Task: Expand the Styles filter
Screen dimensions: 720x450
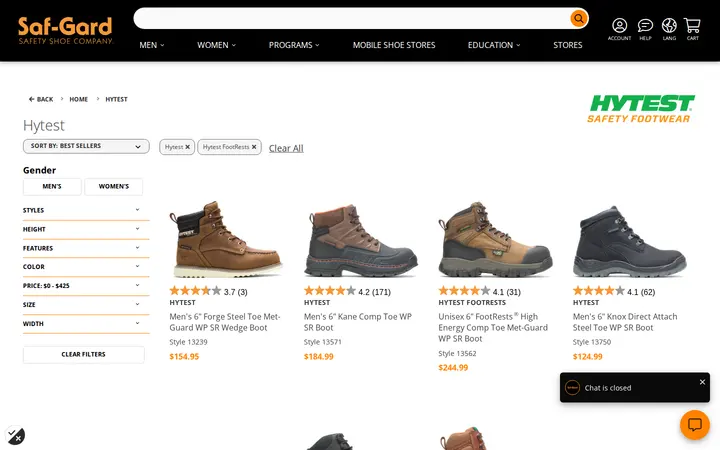Action: [x=86, y=210]
